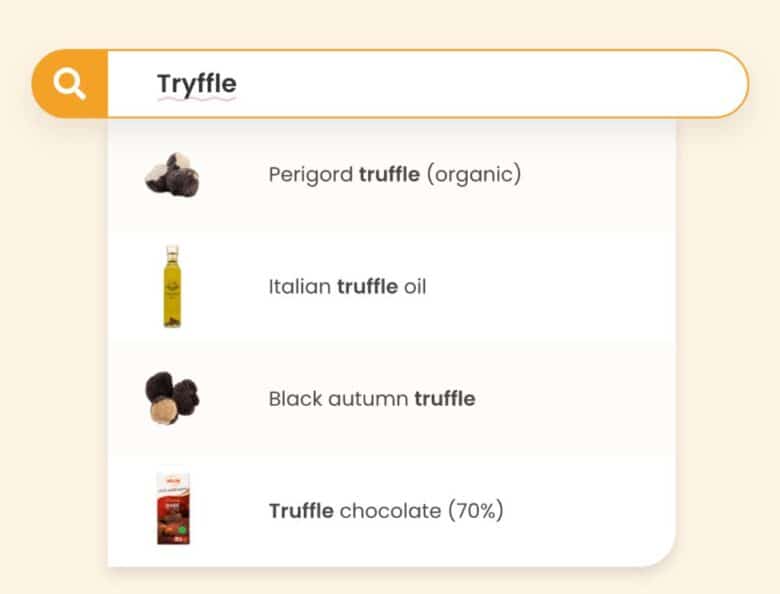Pick the Black autumn truffle suggestion
Image resolution: width=780 pixels, height=594 pixels.
tap(371, 399)
